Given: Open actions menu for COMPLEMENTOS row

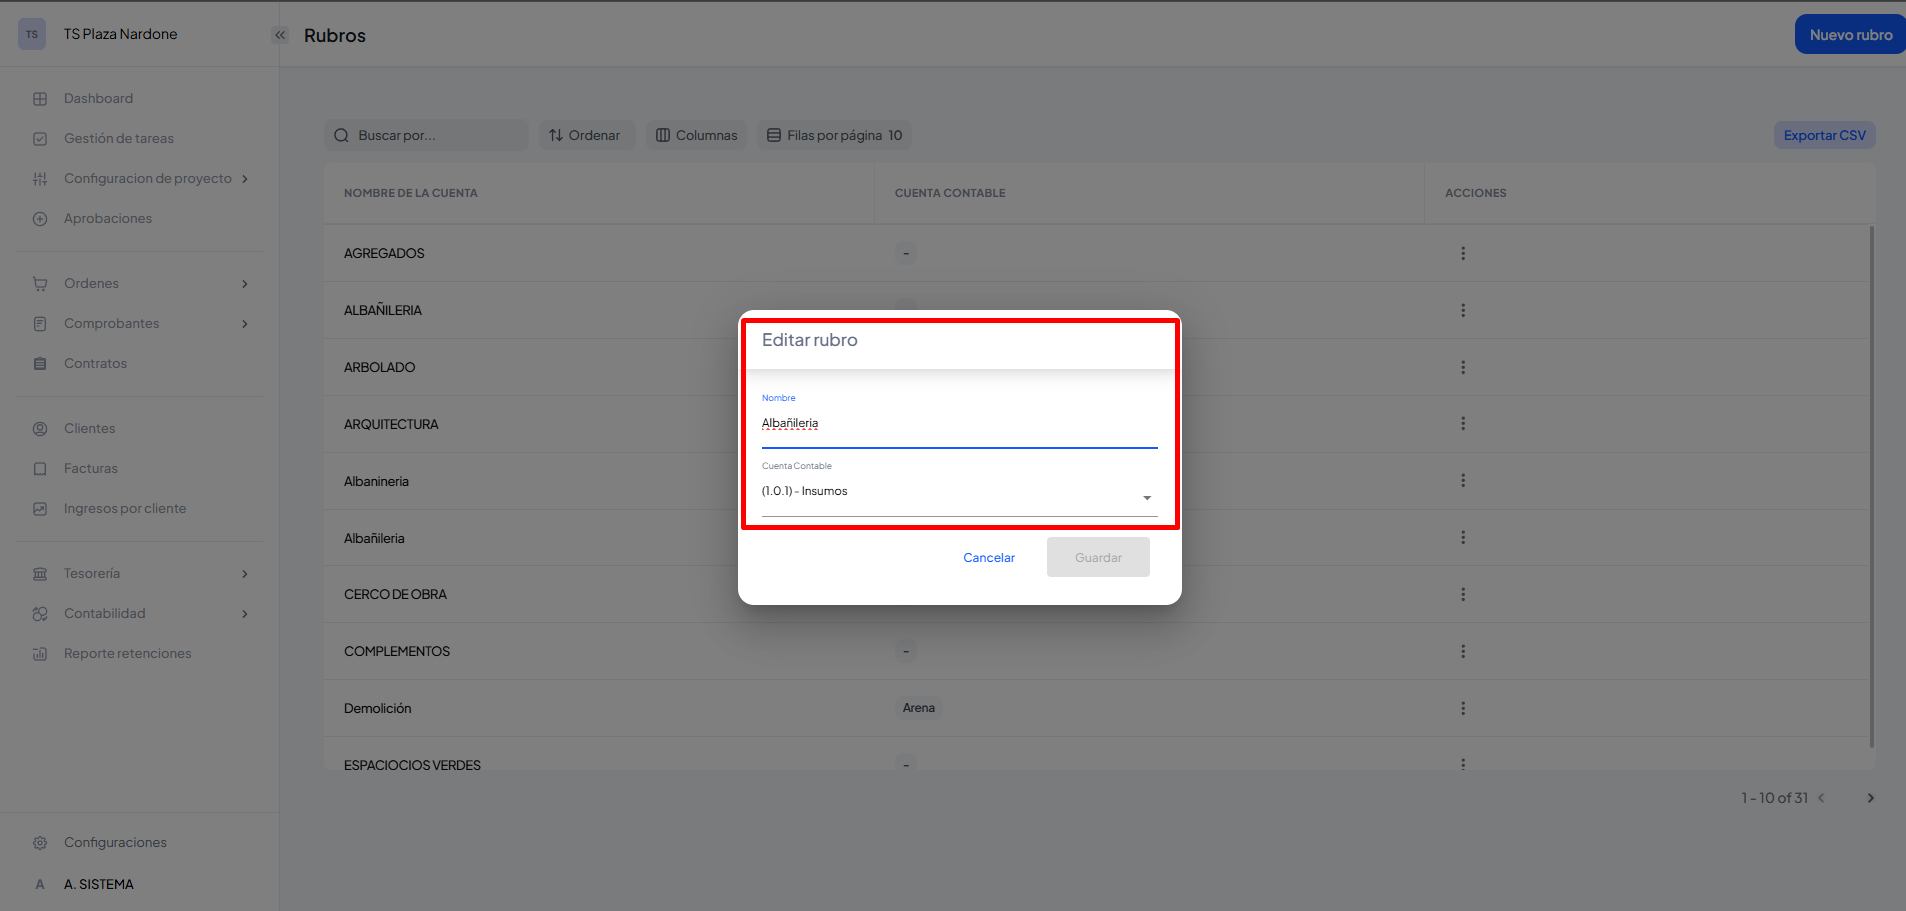Looking at the screenshot, I should click(1462, 652).
